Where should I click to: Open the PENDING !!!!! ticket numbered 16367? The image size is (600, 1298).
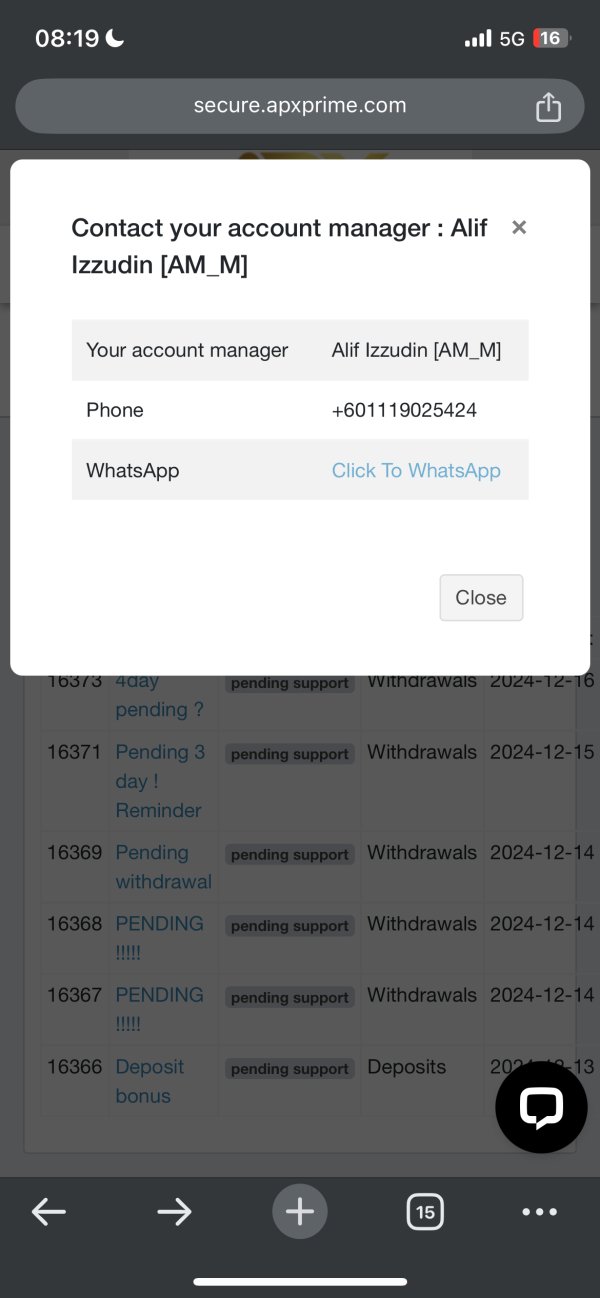tap(159, 1009)
